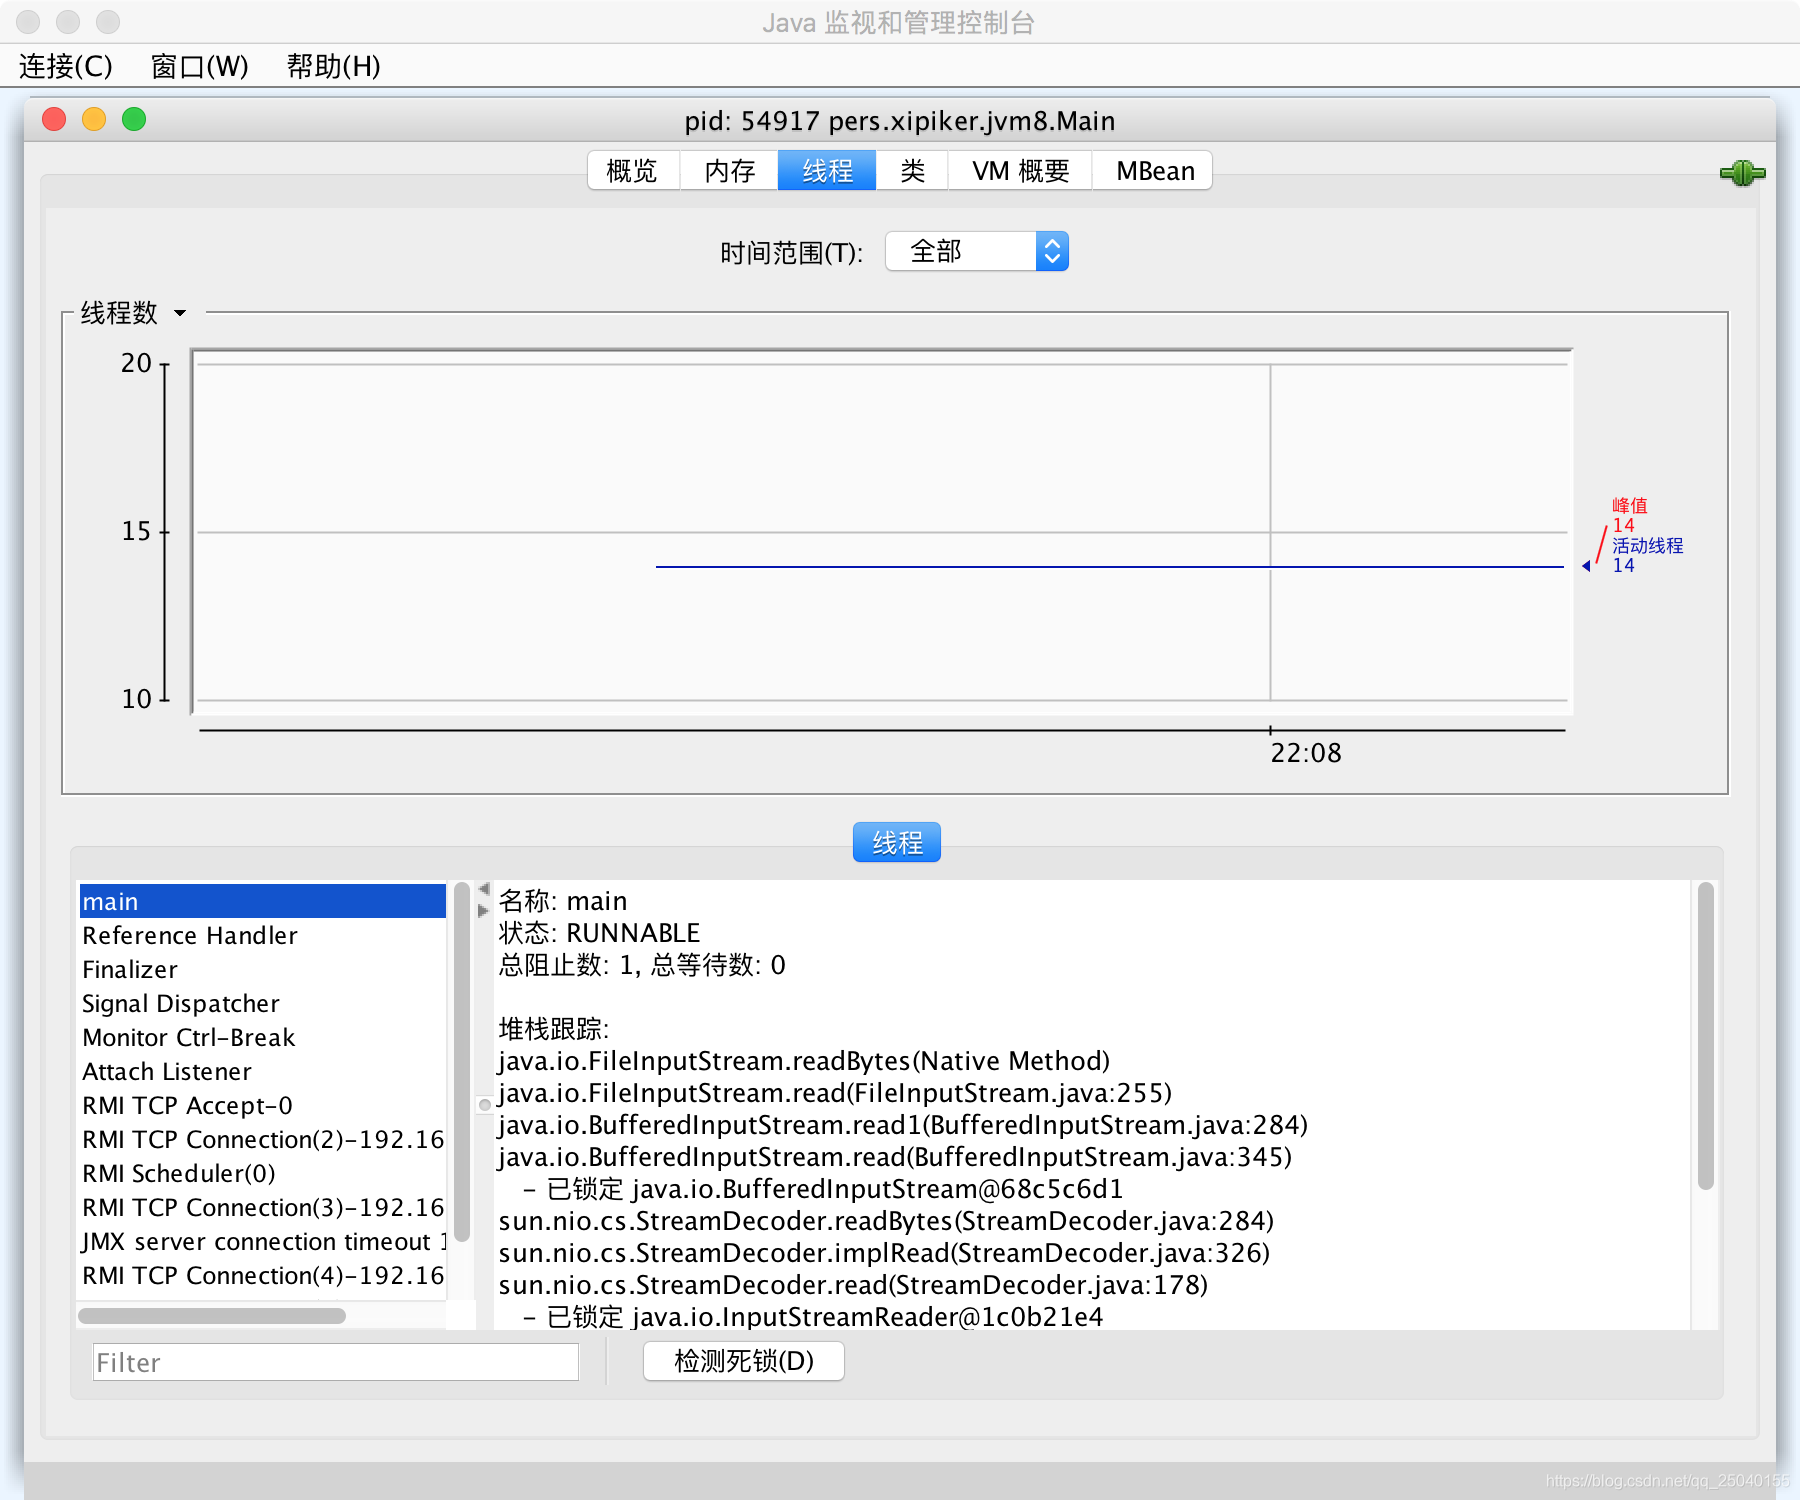Click the 峰值 14 legend label
Image resolution: width=1800 pixels, height=1500 pixels.
[x=1630, y=515]
